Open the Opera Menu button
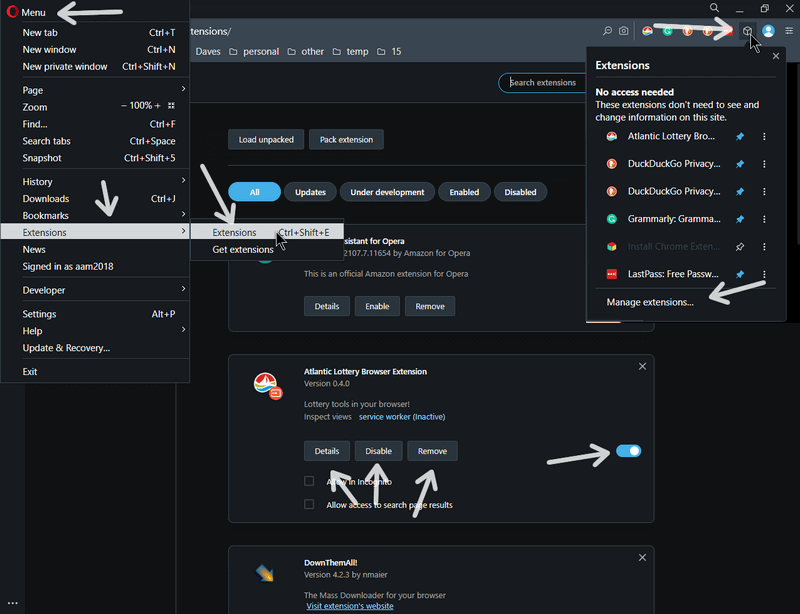Screen dimensions: 800x614 (x=26, y=12)
